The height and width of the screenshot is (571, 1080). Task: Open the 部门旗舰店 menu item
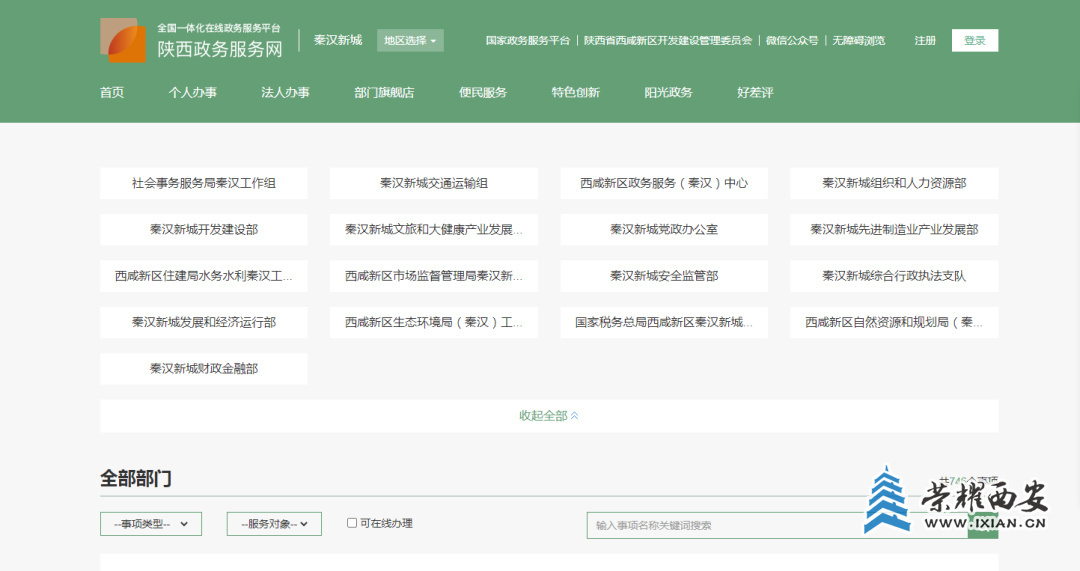[384, 93]
